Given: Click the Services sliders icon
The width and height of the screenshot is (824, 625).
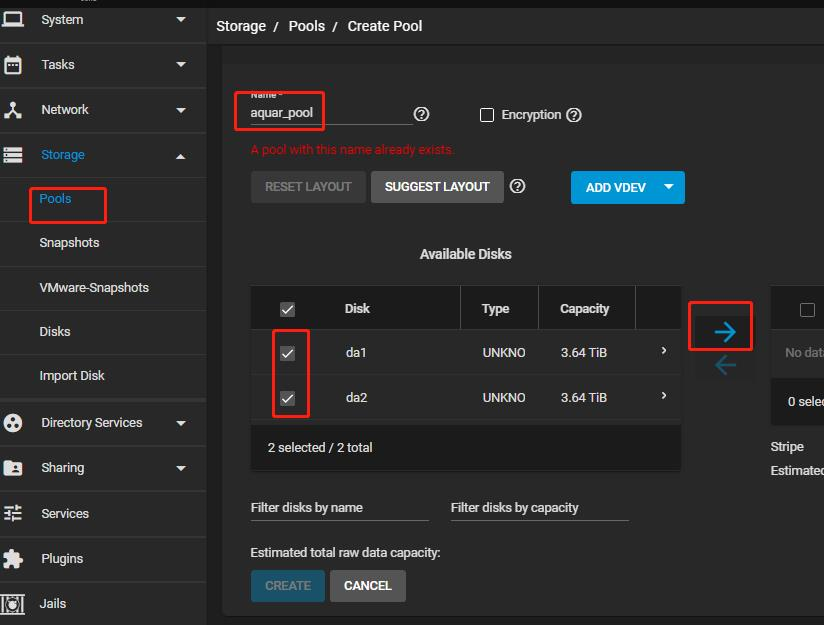Looking at the screenshot, I should tap(13, 513).
